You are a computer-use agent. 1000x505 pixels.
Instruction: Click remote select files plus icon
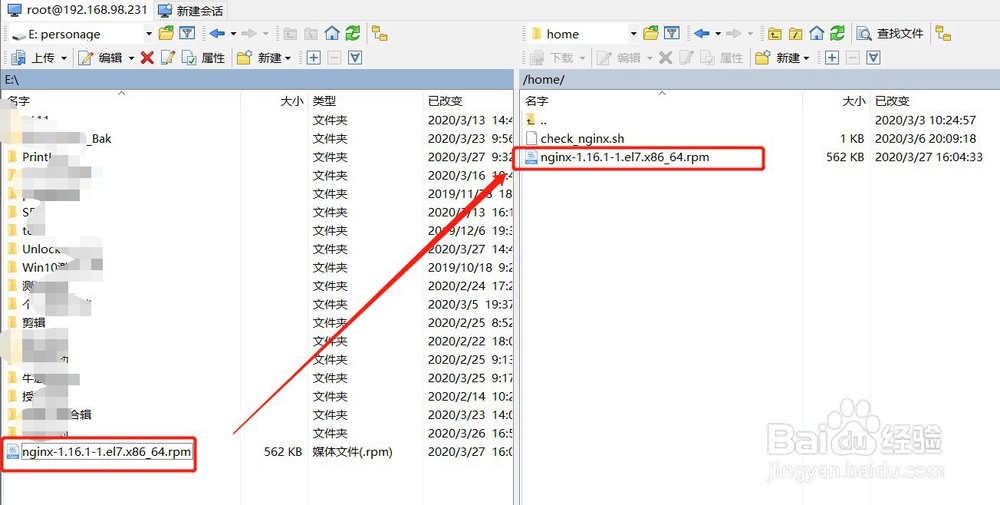coord(832,58)
